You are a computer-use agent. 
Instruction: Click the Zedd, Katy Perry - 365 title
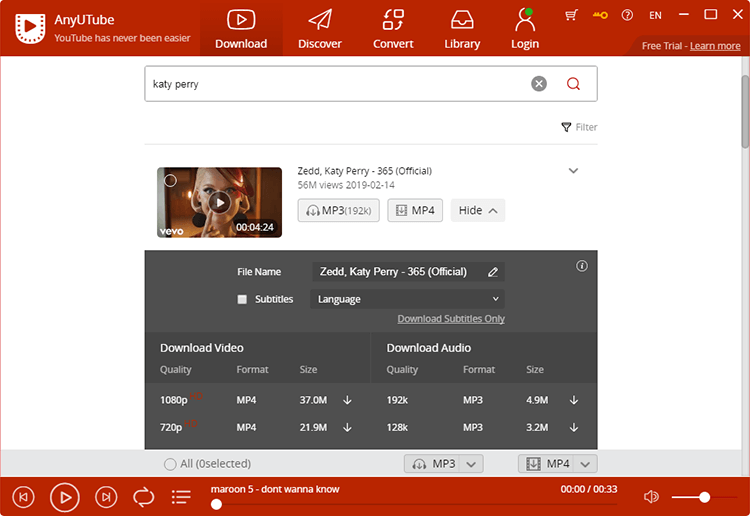pos(364,171)
